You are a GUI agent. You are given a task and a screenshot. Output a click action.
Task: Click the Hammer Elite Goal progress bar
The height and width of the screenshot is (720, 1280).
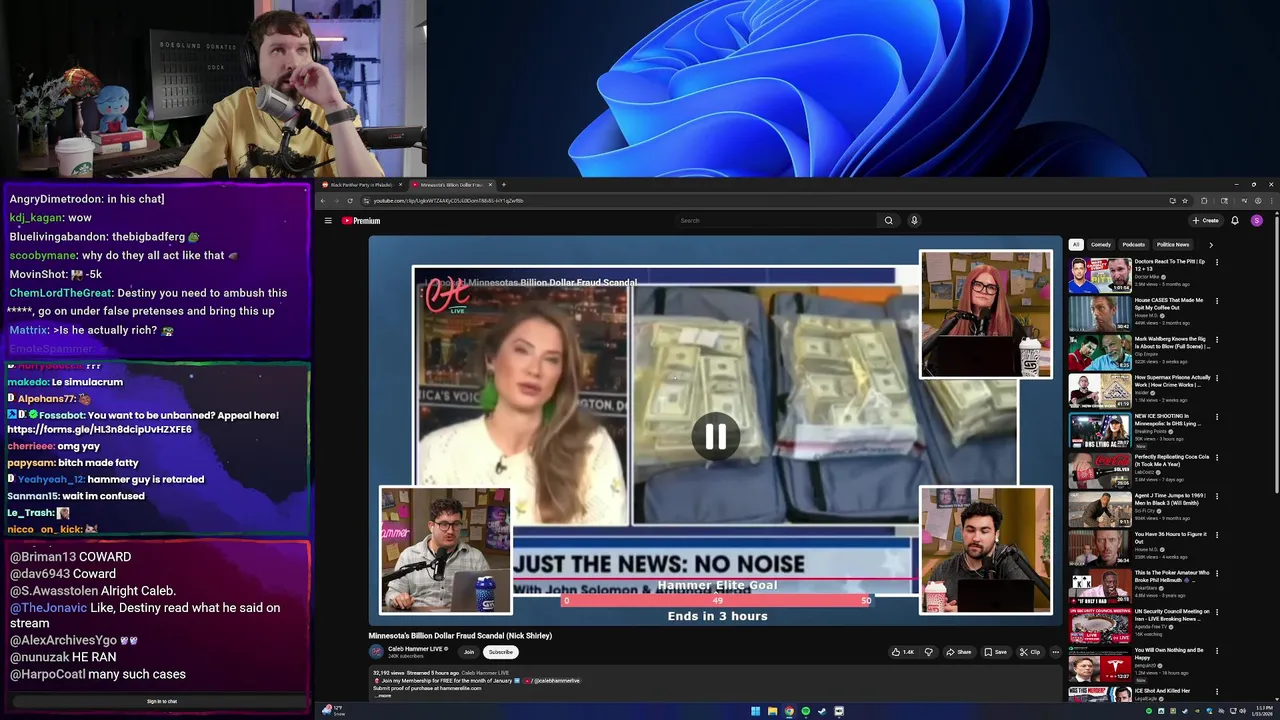click(717, 600)
